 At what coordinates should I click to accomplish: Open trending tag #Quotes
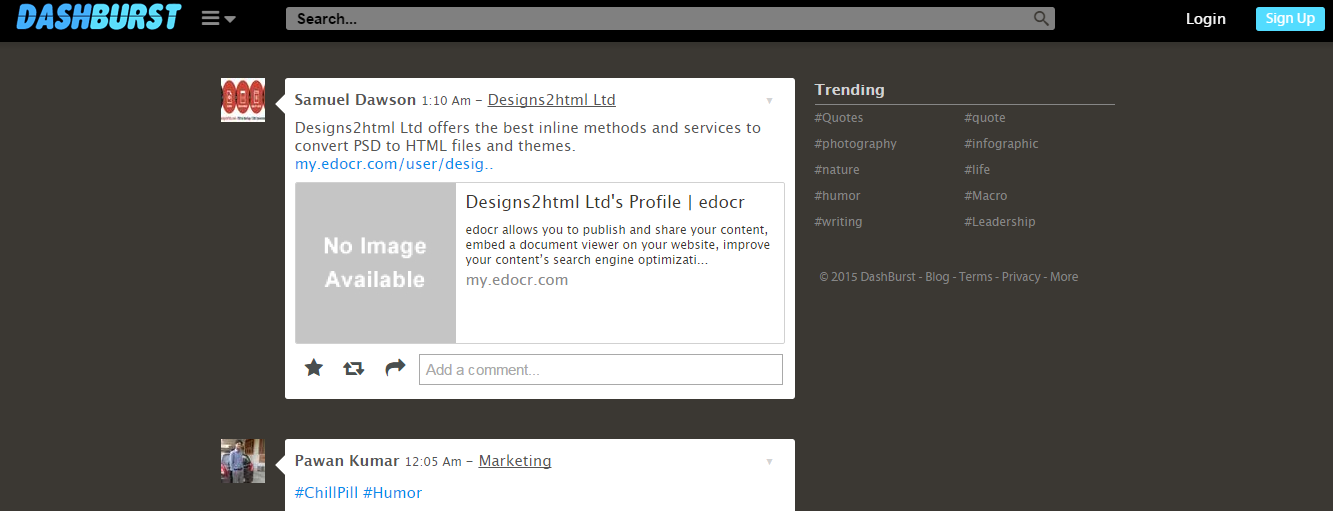(839, 118)
